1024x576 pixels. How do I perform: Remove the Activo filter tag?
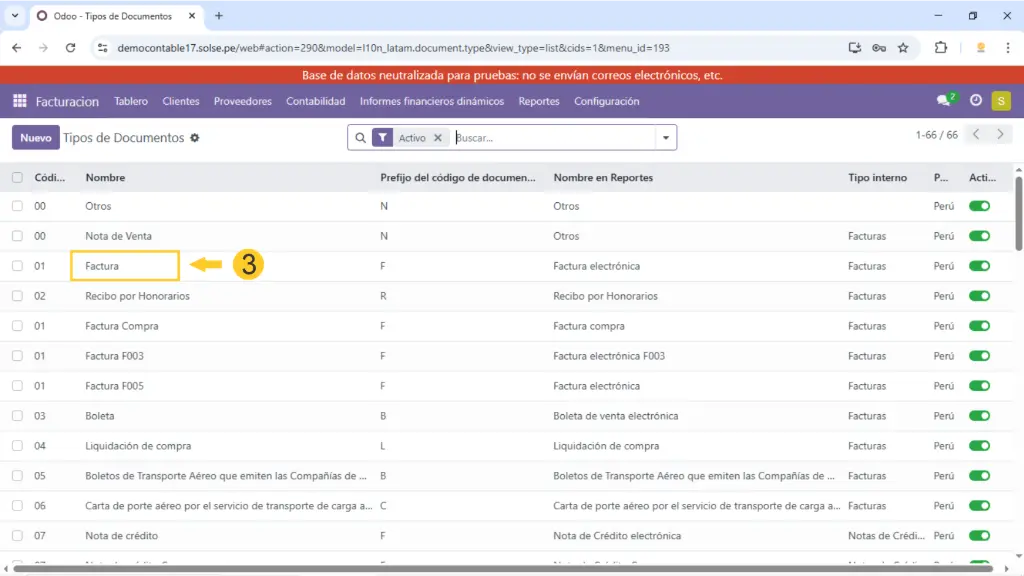click(437, 138)
